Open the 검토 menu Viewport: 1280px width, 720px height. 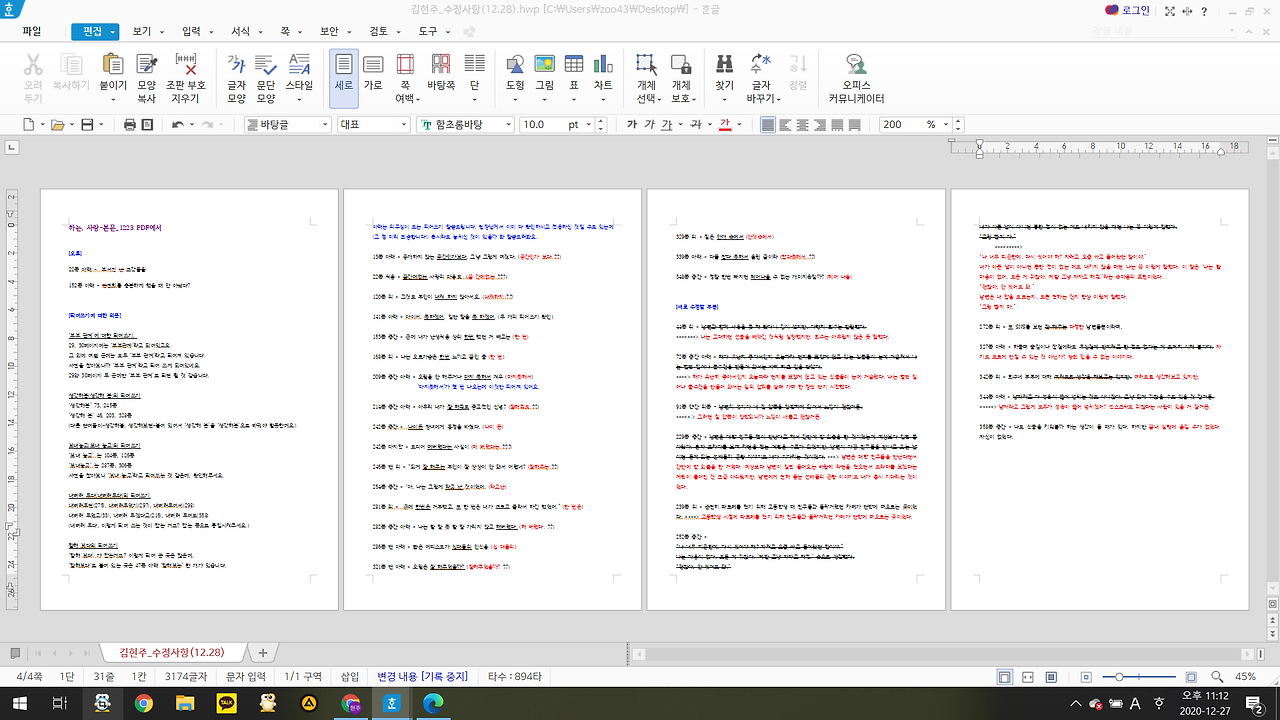pyautogui.click(x=379, y=31)
